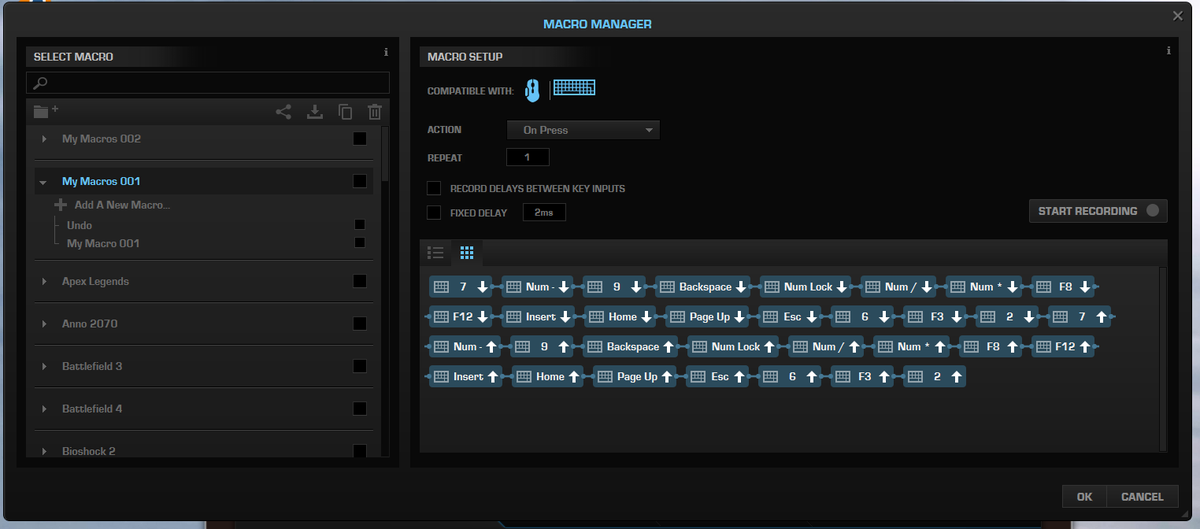1200x529 pixels.
Task: Select 'F12' key down event
Action: [462, 317]
